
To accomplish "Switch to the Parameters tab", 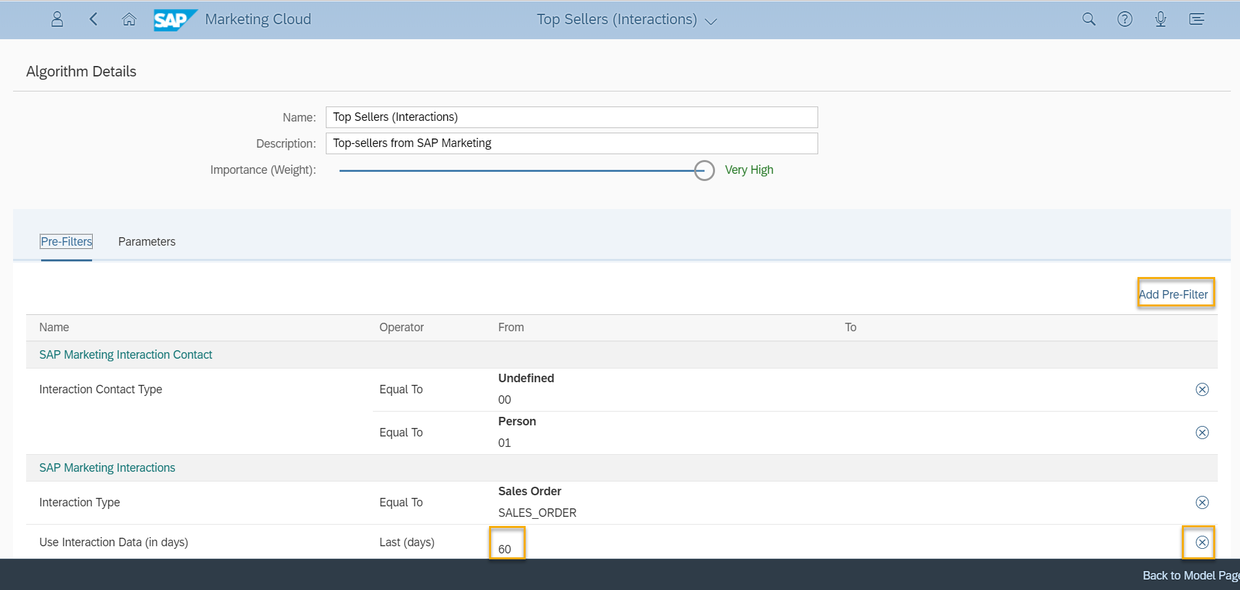I will click(x=147, y=242).
